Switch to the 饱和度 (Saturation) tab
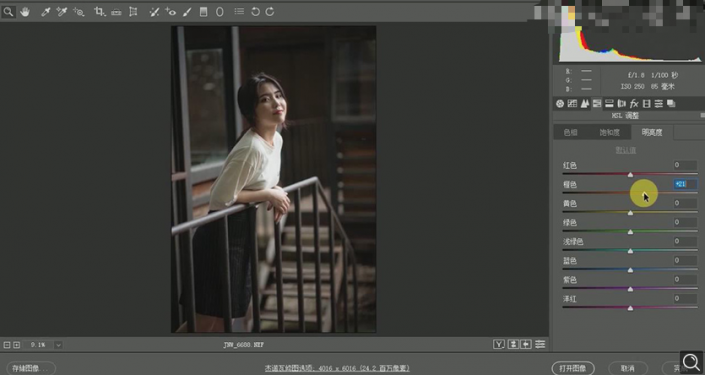The height and width of the screenshot is (375, 705). pyautogui.click(x=609, y=132)
